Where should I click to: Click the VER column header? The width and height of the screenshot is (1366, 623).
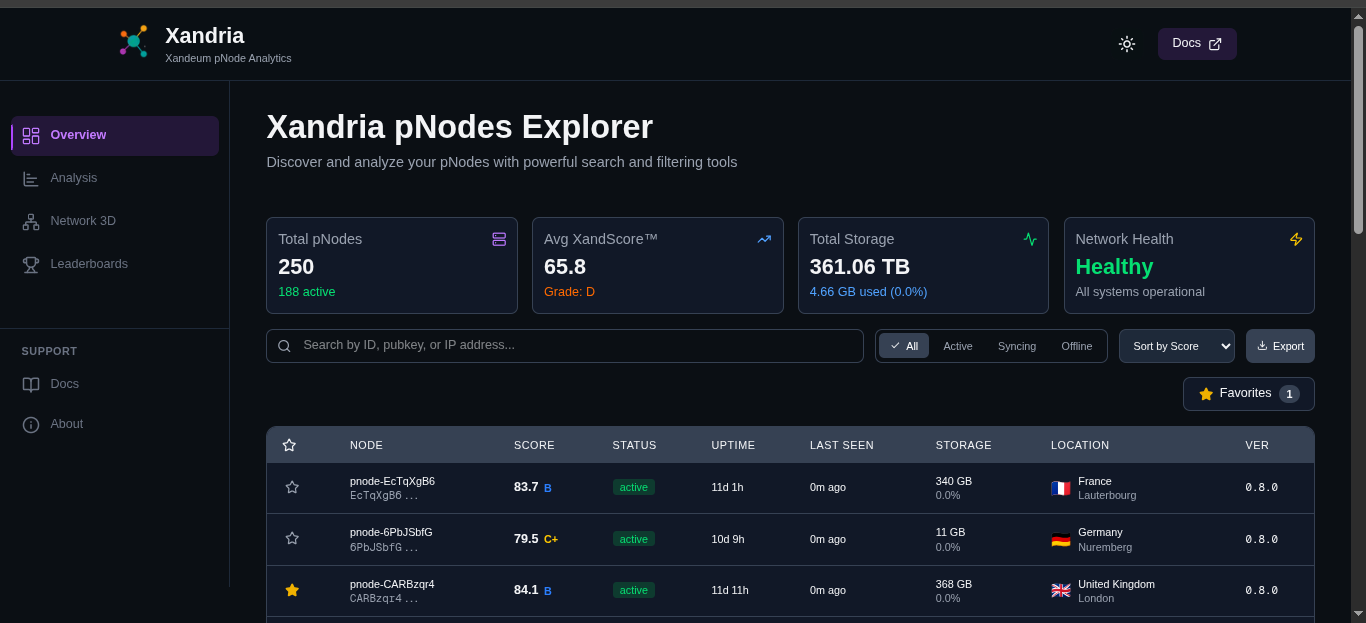[x=1257, y=445]
